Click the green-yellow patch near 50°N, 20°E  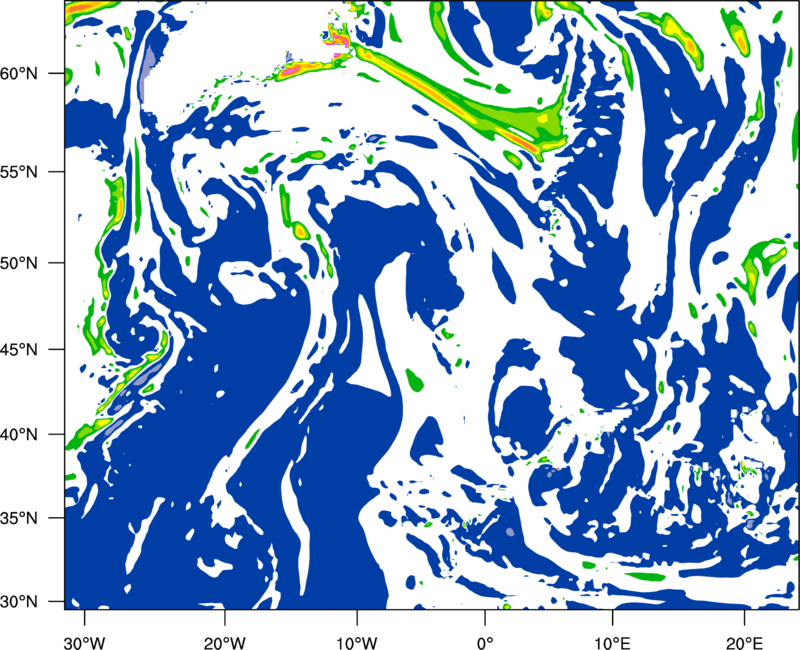(762, 264)
